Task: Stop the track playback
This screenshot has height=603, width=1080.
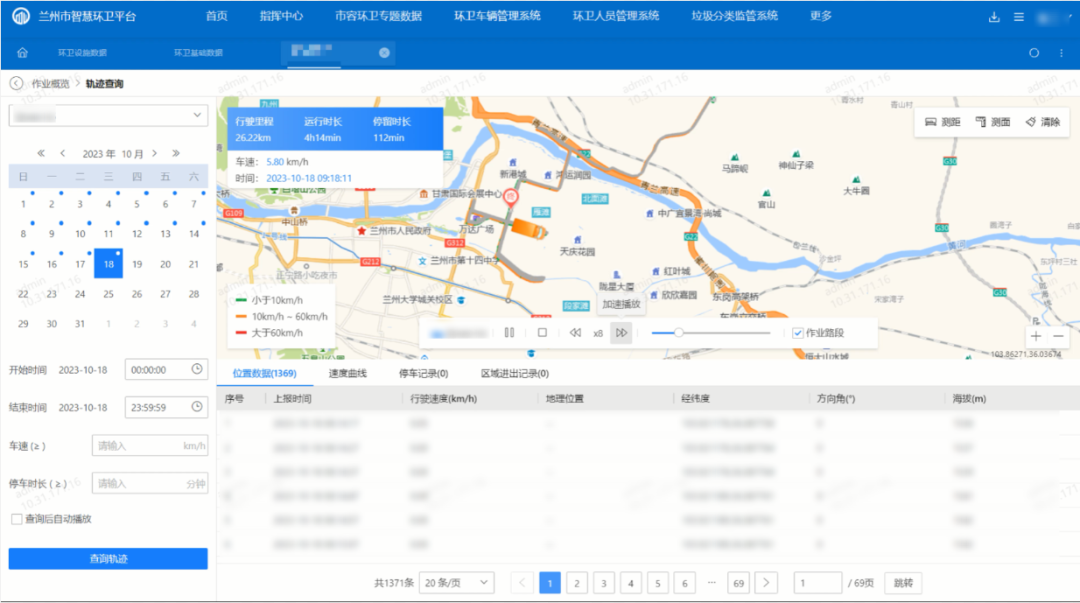Action: pyautogui.click(x=542, y=333)
